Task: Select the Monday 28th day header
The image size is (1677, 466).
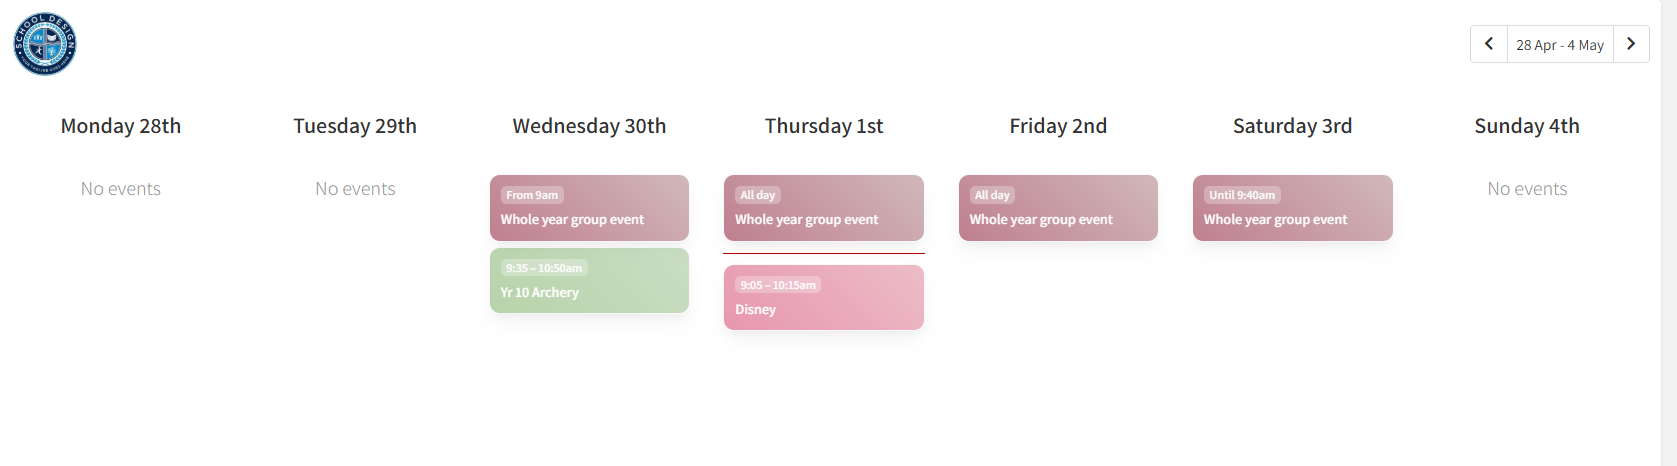Action: [x=121, y=126]
